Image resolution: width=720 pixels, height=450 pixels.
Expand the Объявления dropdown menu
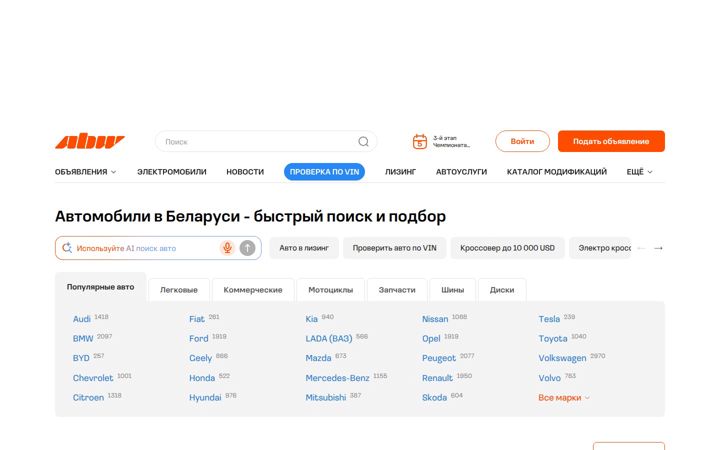click(x=85, y=172)
